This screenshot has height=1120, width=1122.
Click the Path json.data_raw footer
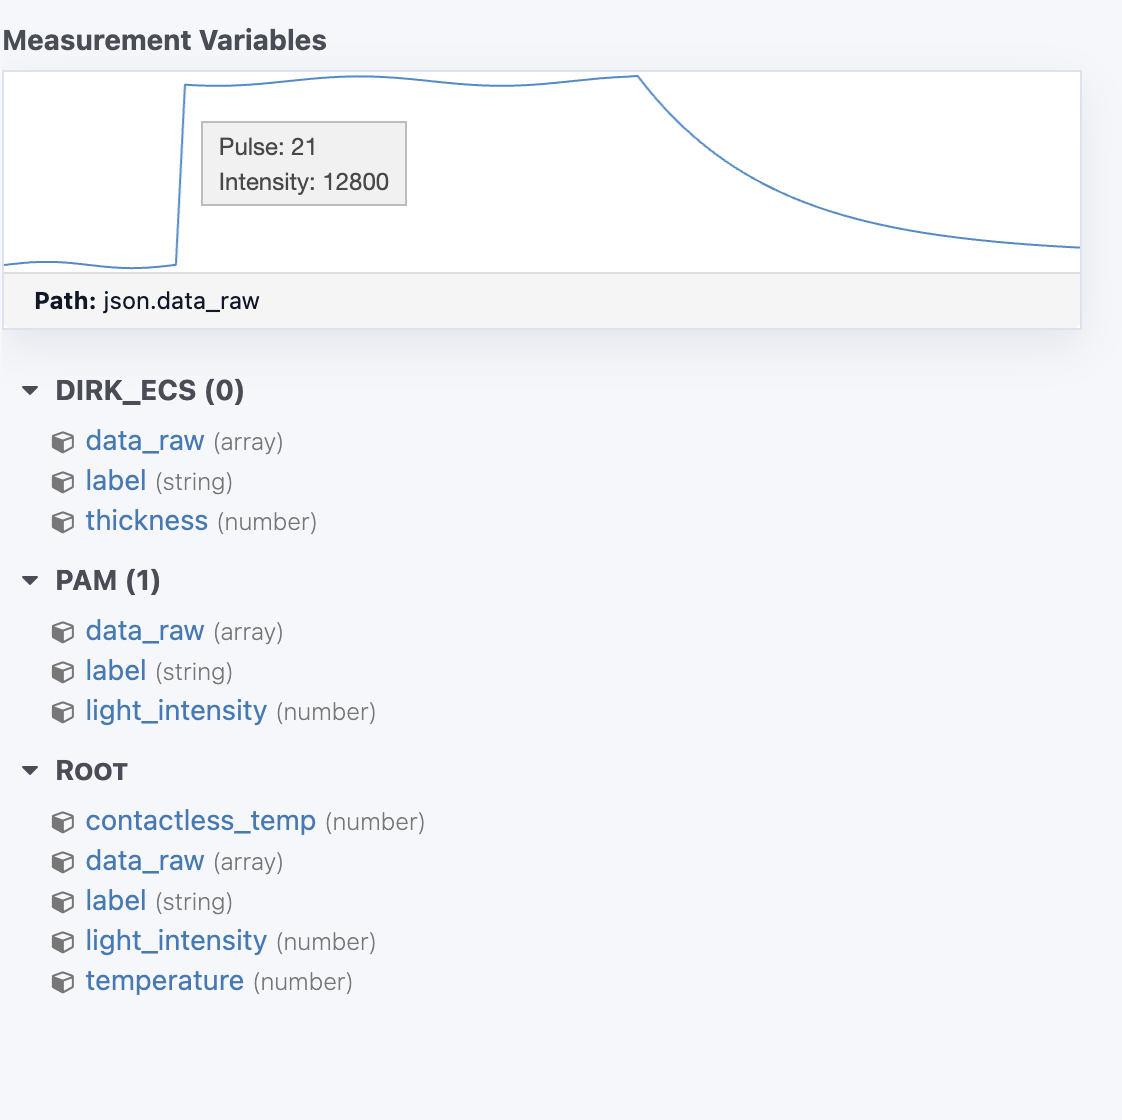[542, 301]
